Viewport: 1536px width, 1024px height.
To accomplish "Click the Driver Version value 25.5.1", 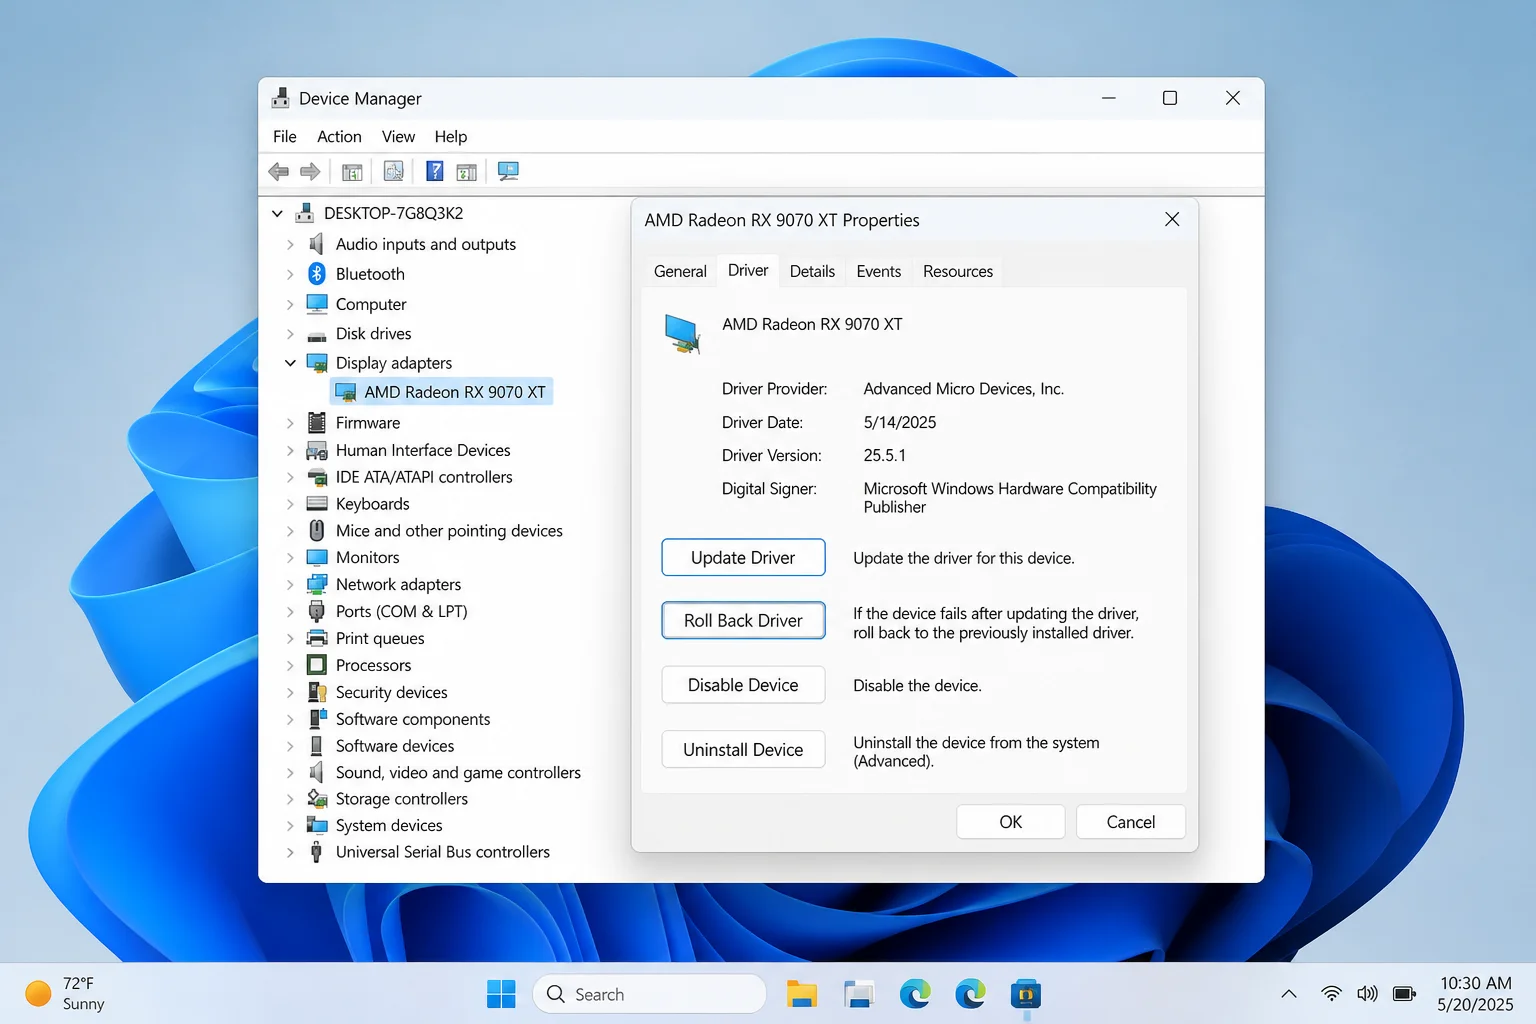I will click(x=885, y=456).
